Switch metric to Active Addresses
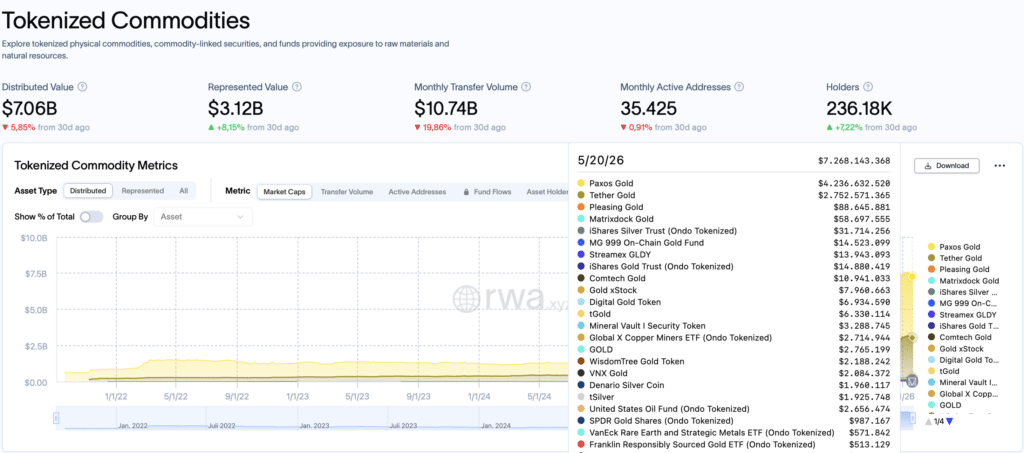The width and height of the screenshot is (1024, 453). pos(417,192)
